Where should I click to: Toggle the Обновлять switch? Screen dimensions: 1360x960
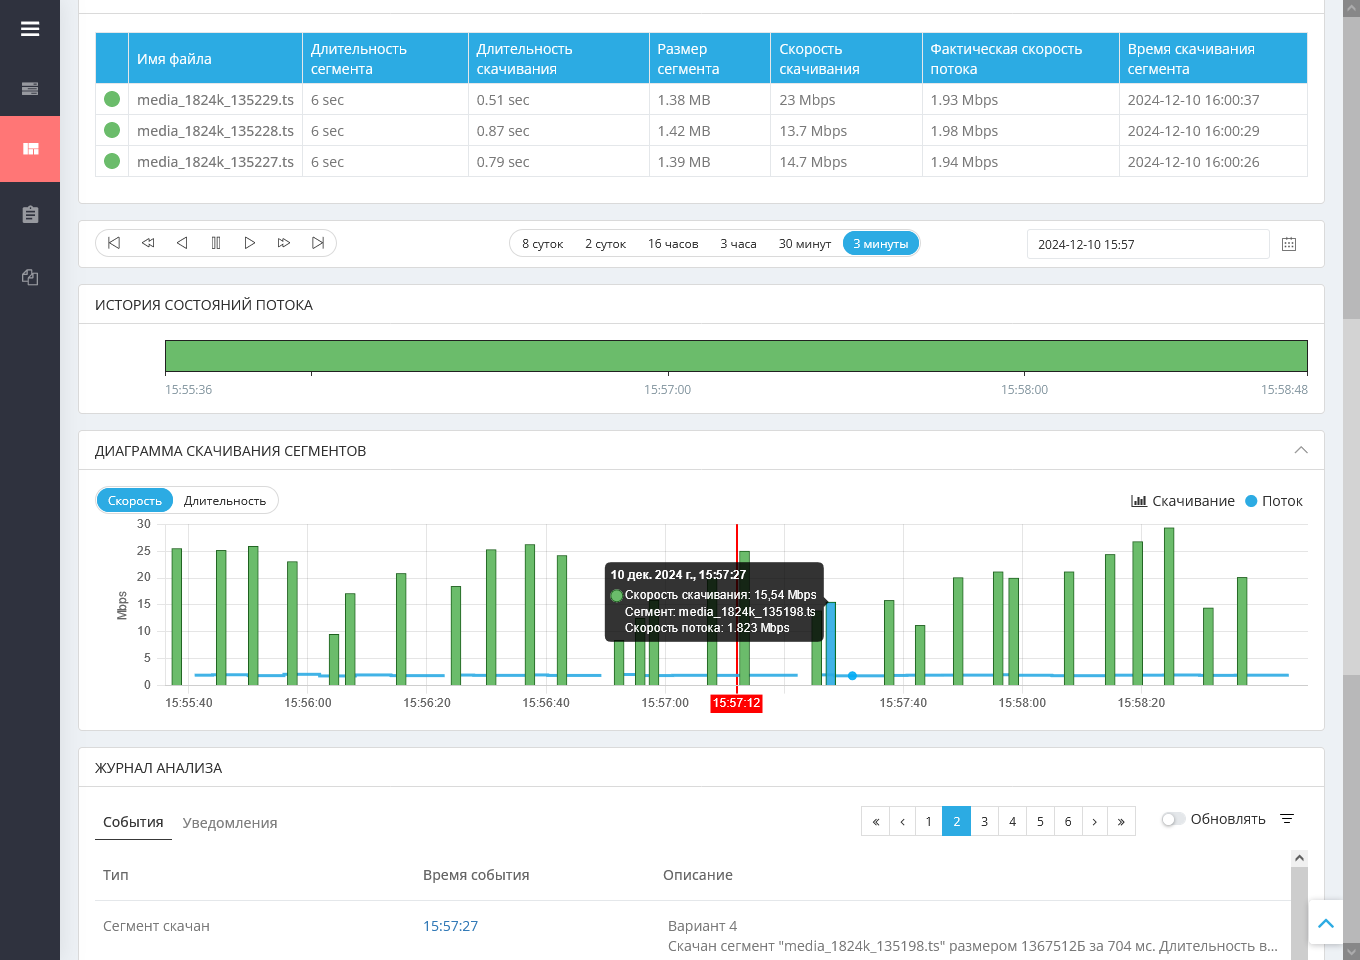coord(1173,819)
